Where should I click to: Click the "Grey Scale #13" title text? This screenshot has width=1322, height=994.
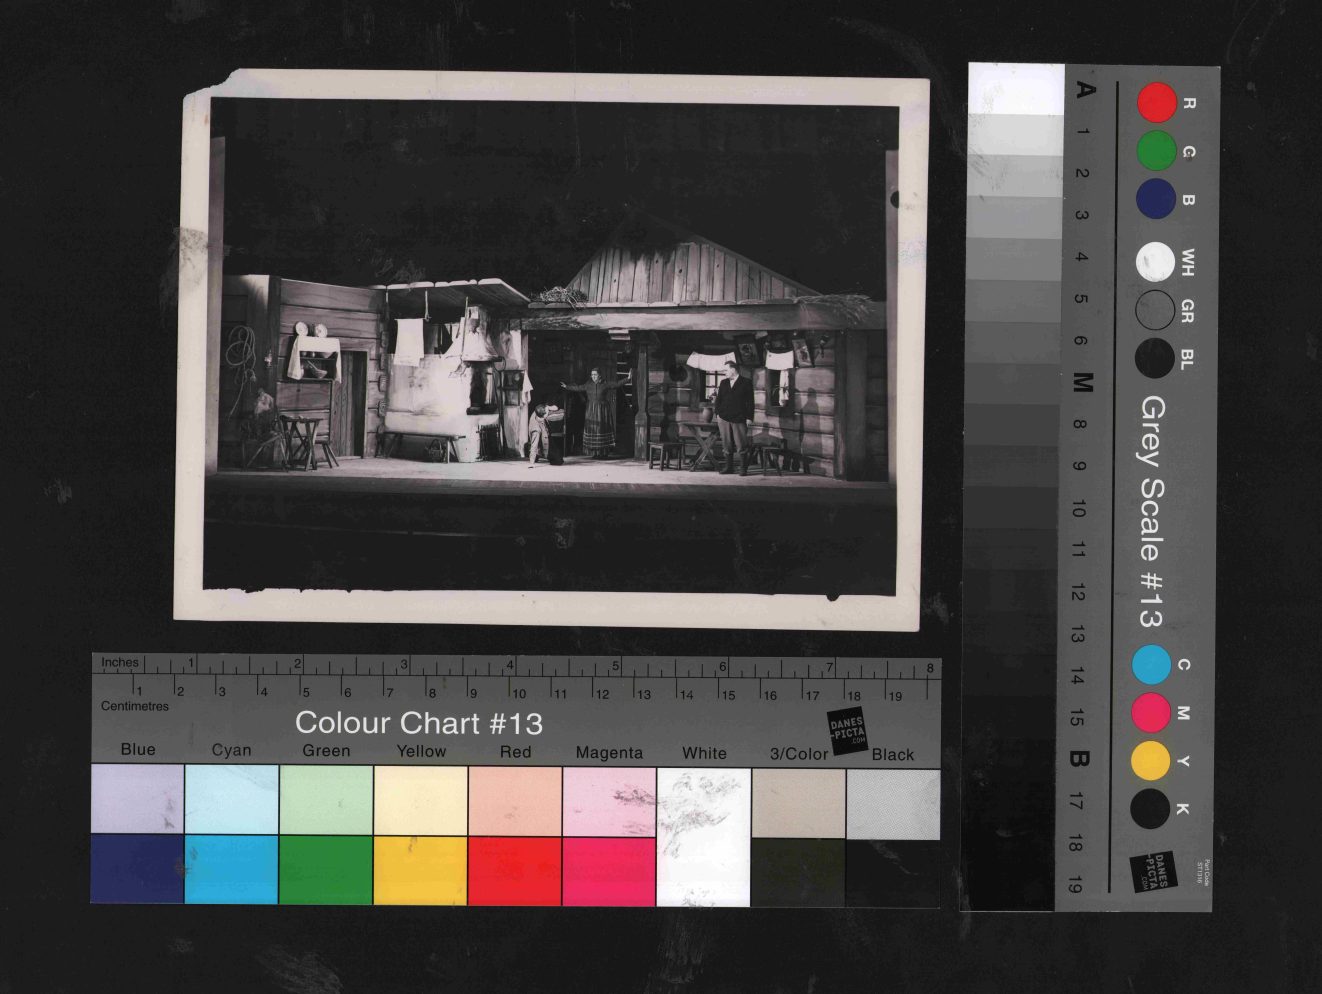(1152, 511)
